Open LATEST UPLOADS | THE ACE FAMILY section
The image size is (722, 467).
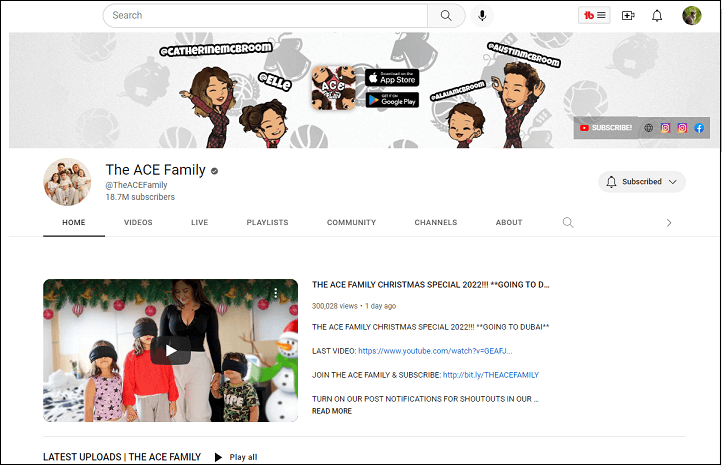coord(122,457)
